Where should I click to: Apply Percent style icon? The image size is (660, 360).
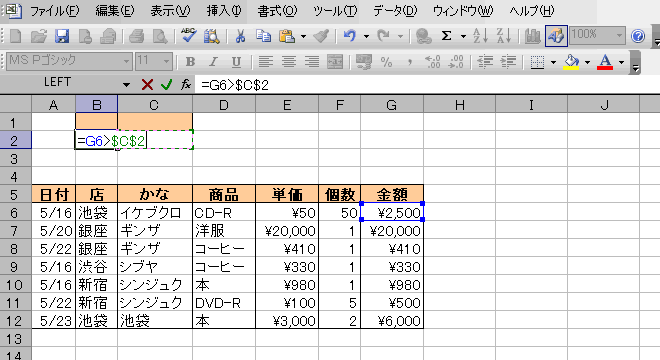[x=386, y=62]
